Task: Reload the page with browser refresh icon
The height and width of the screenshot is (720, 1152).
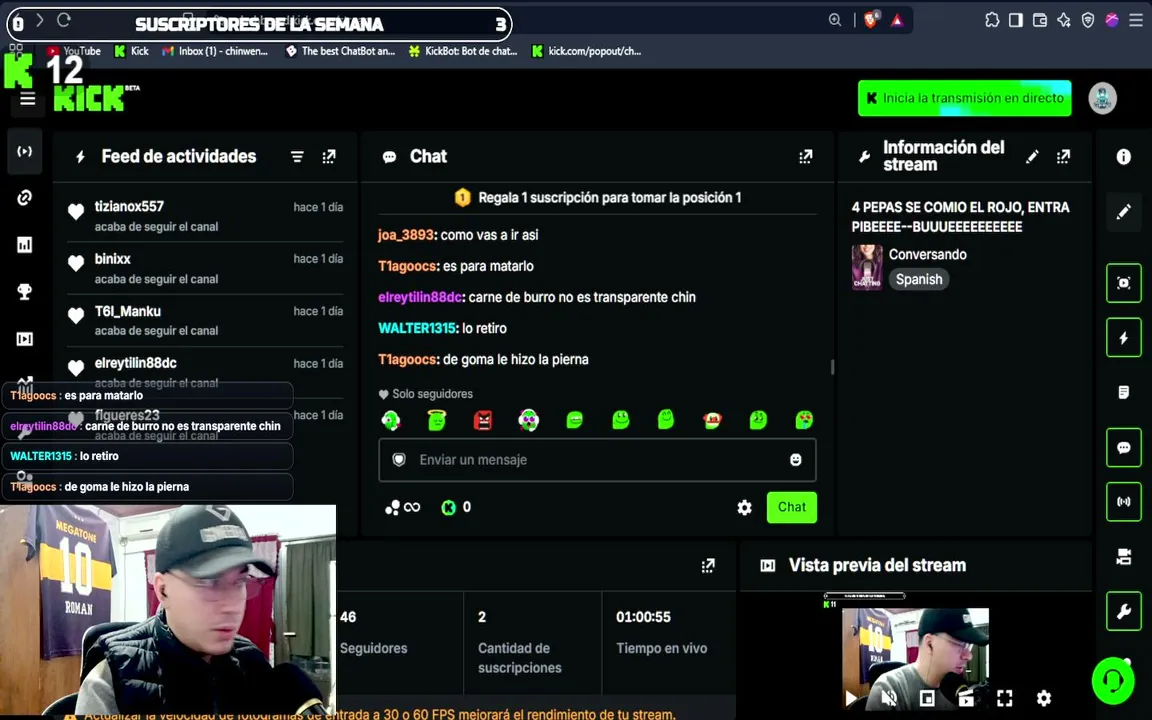Action: pos(64,20)
